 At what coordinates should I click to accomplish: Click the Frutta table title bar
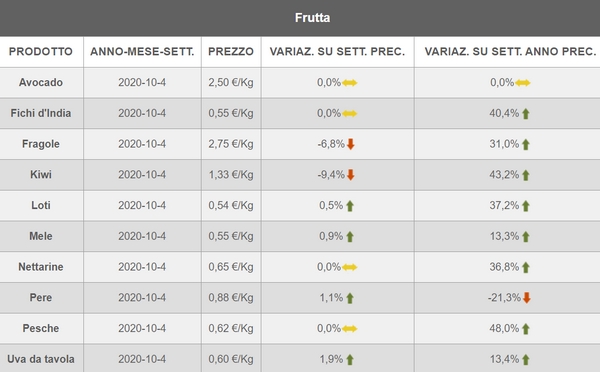[300, 18]
